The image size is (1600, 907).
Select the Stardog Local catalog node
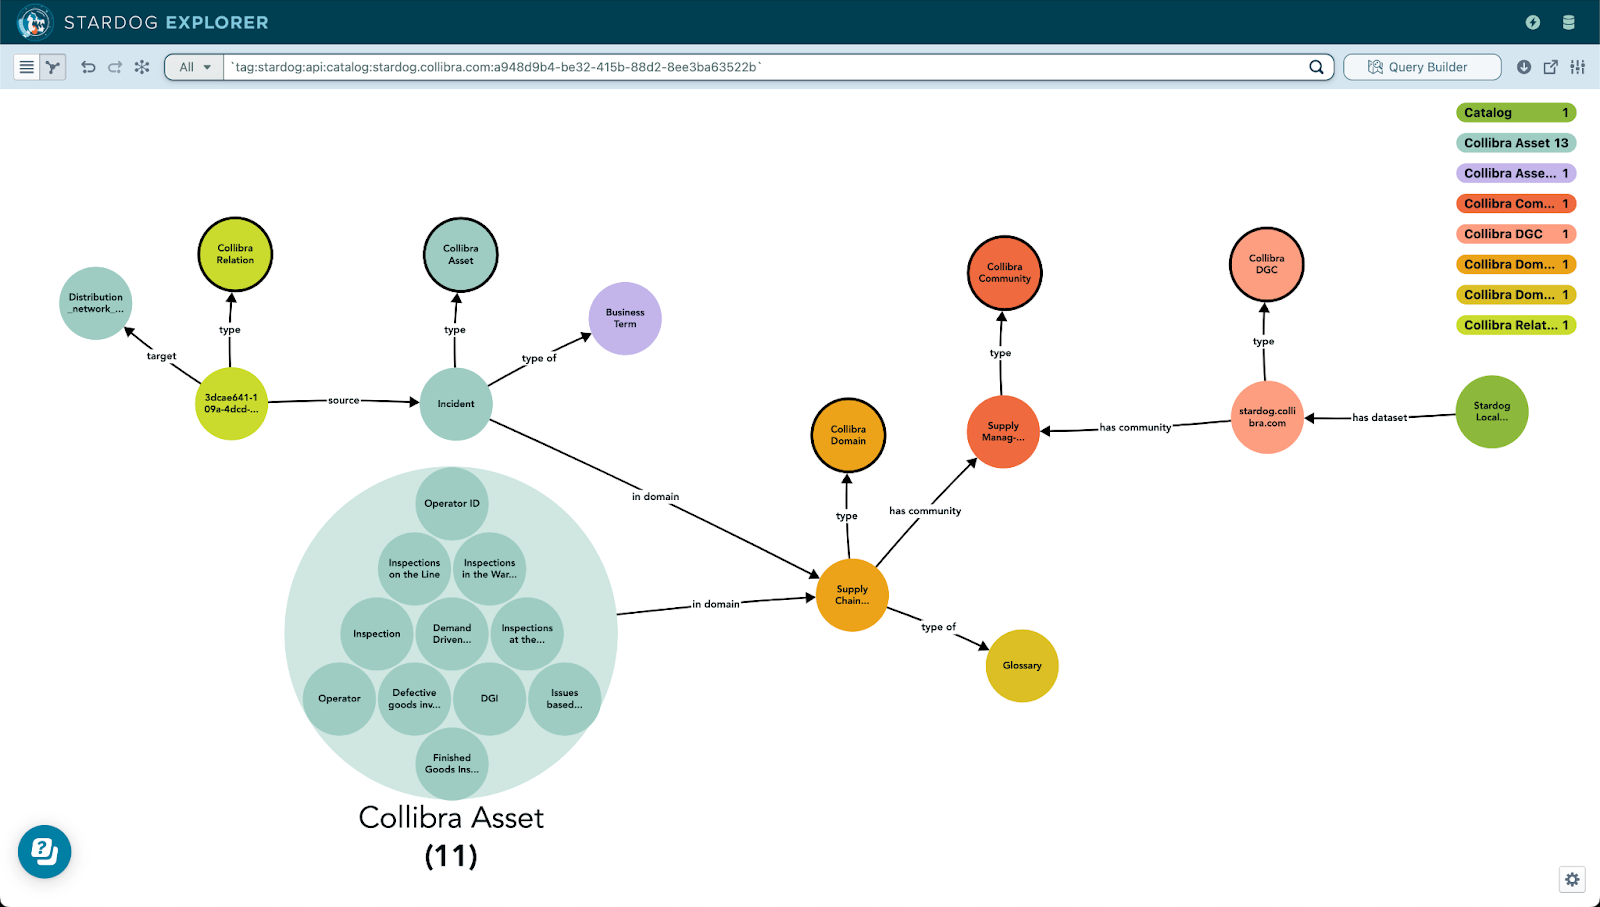click(1492, 412)
